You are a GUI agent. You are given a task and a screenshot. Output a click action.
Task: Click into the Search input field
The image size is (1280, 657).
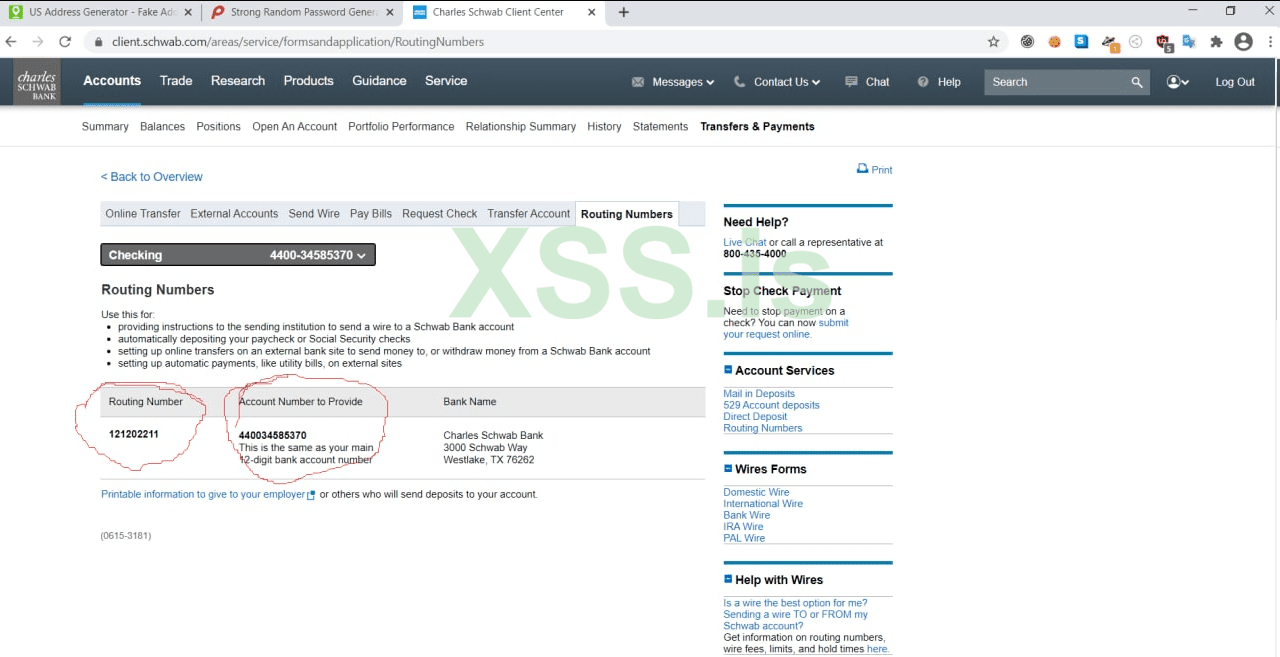(x=1055, y=82)
